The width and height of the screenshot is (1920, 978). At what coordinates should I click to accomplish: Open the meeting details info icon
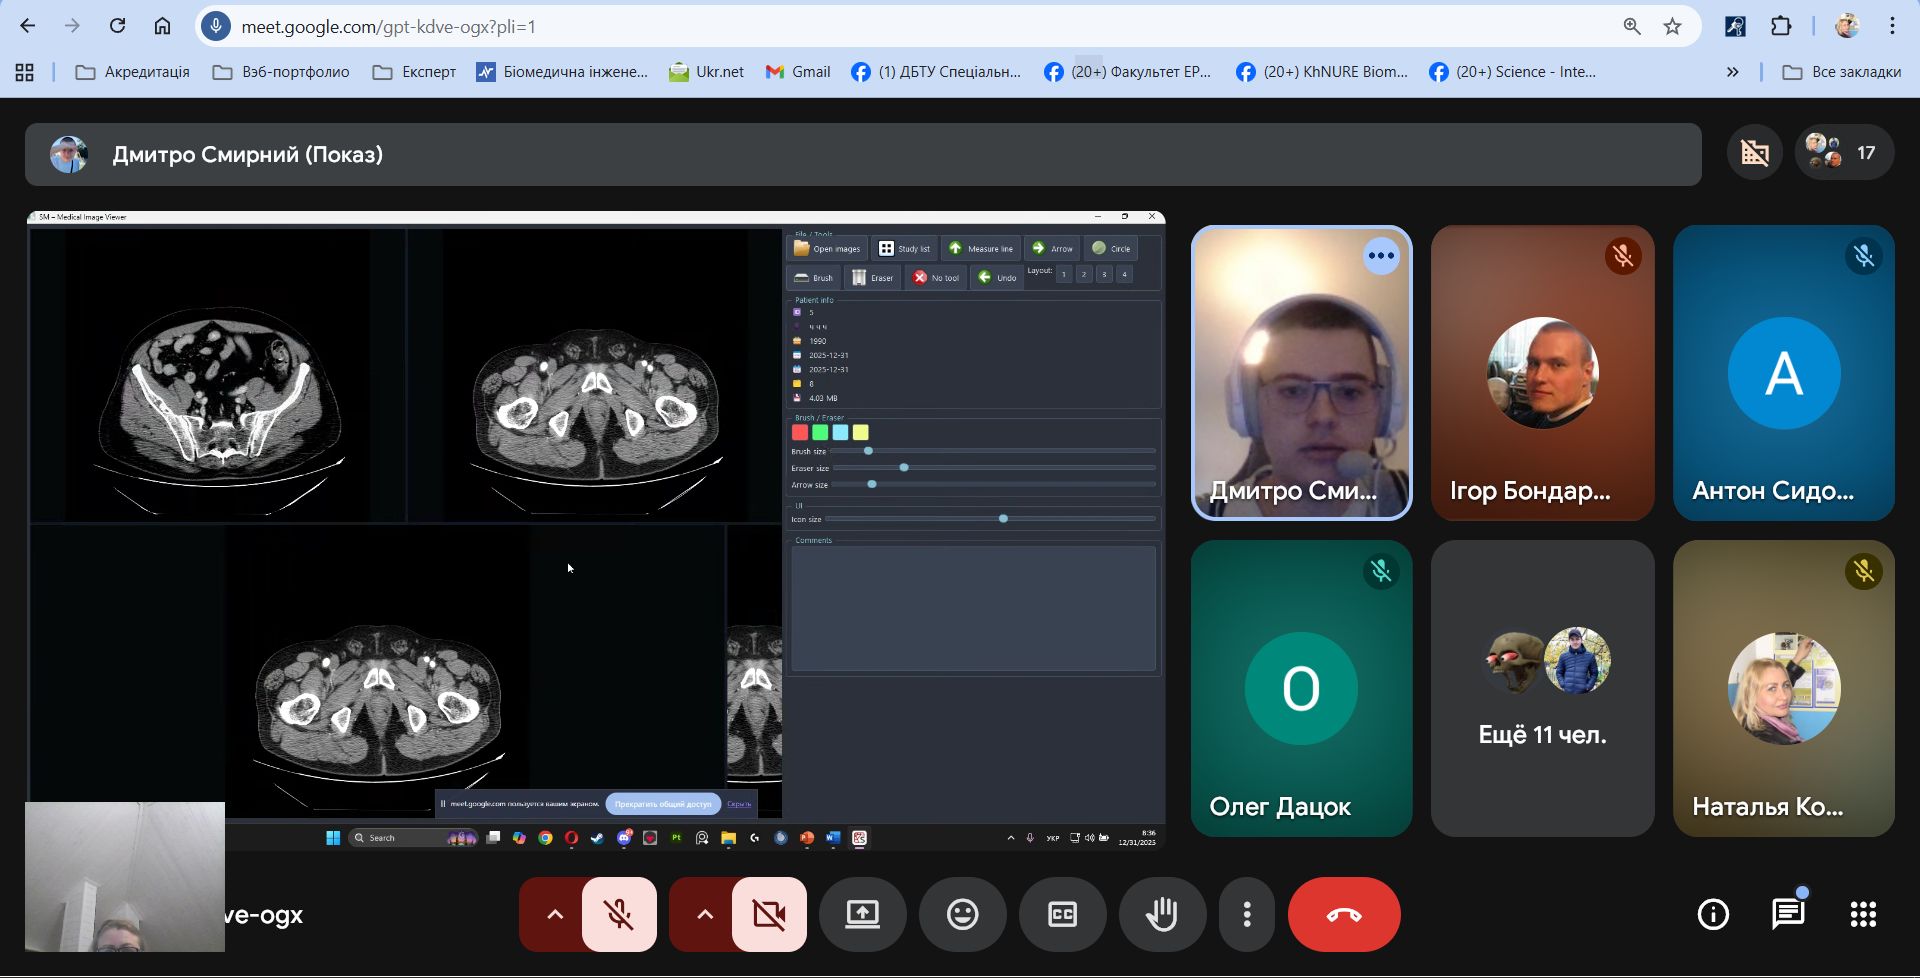click(x=1713, y=914)
